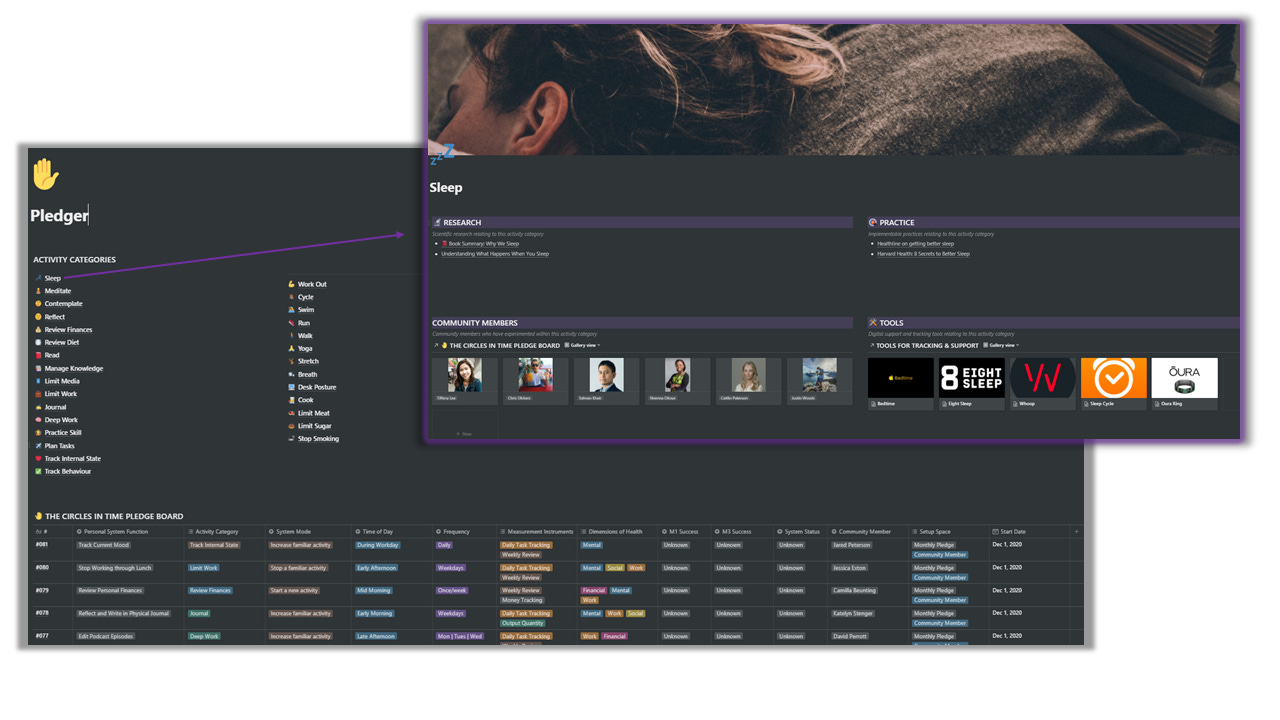
Task: Open the Eight Sleep tool card
Action: pos(971,384)
